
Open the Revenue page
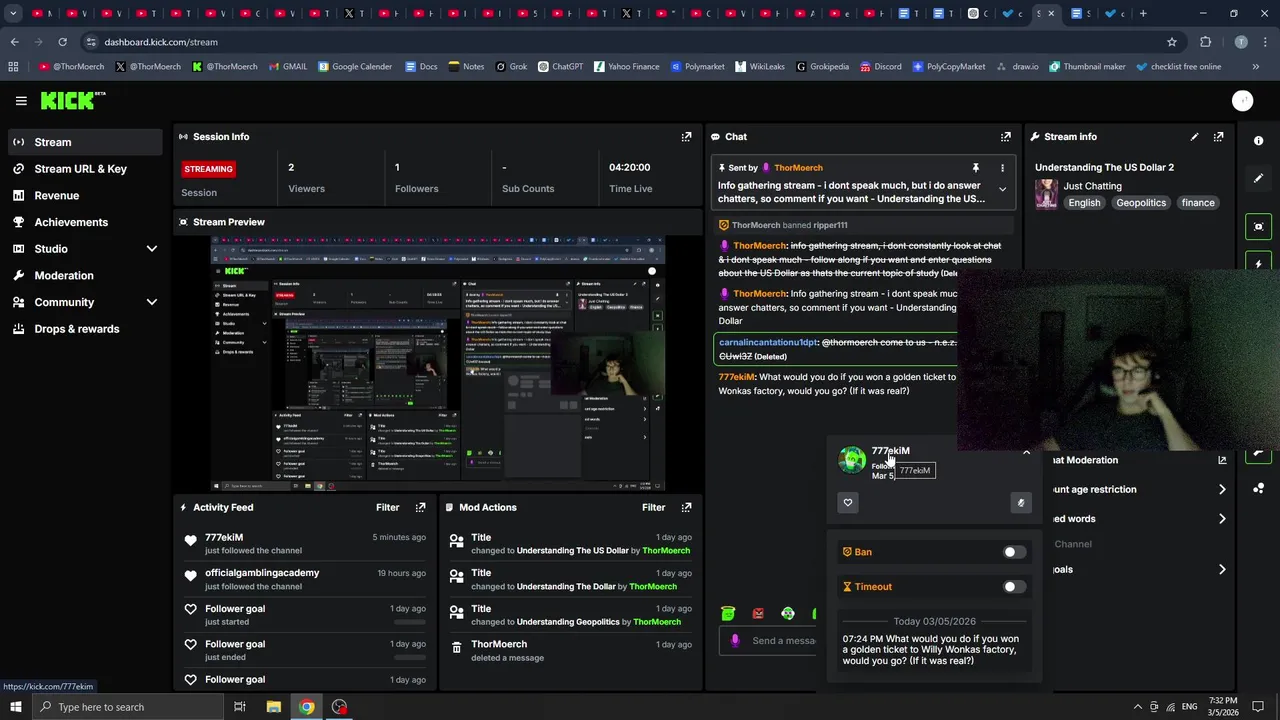85,196
